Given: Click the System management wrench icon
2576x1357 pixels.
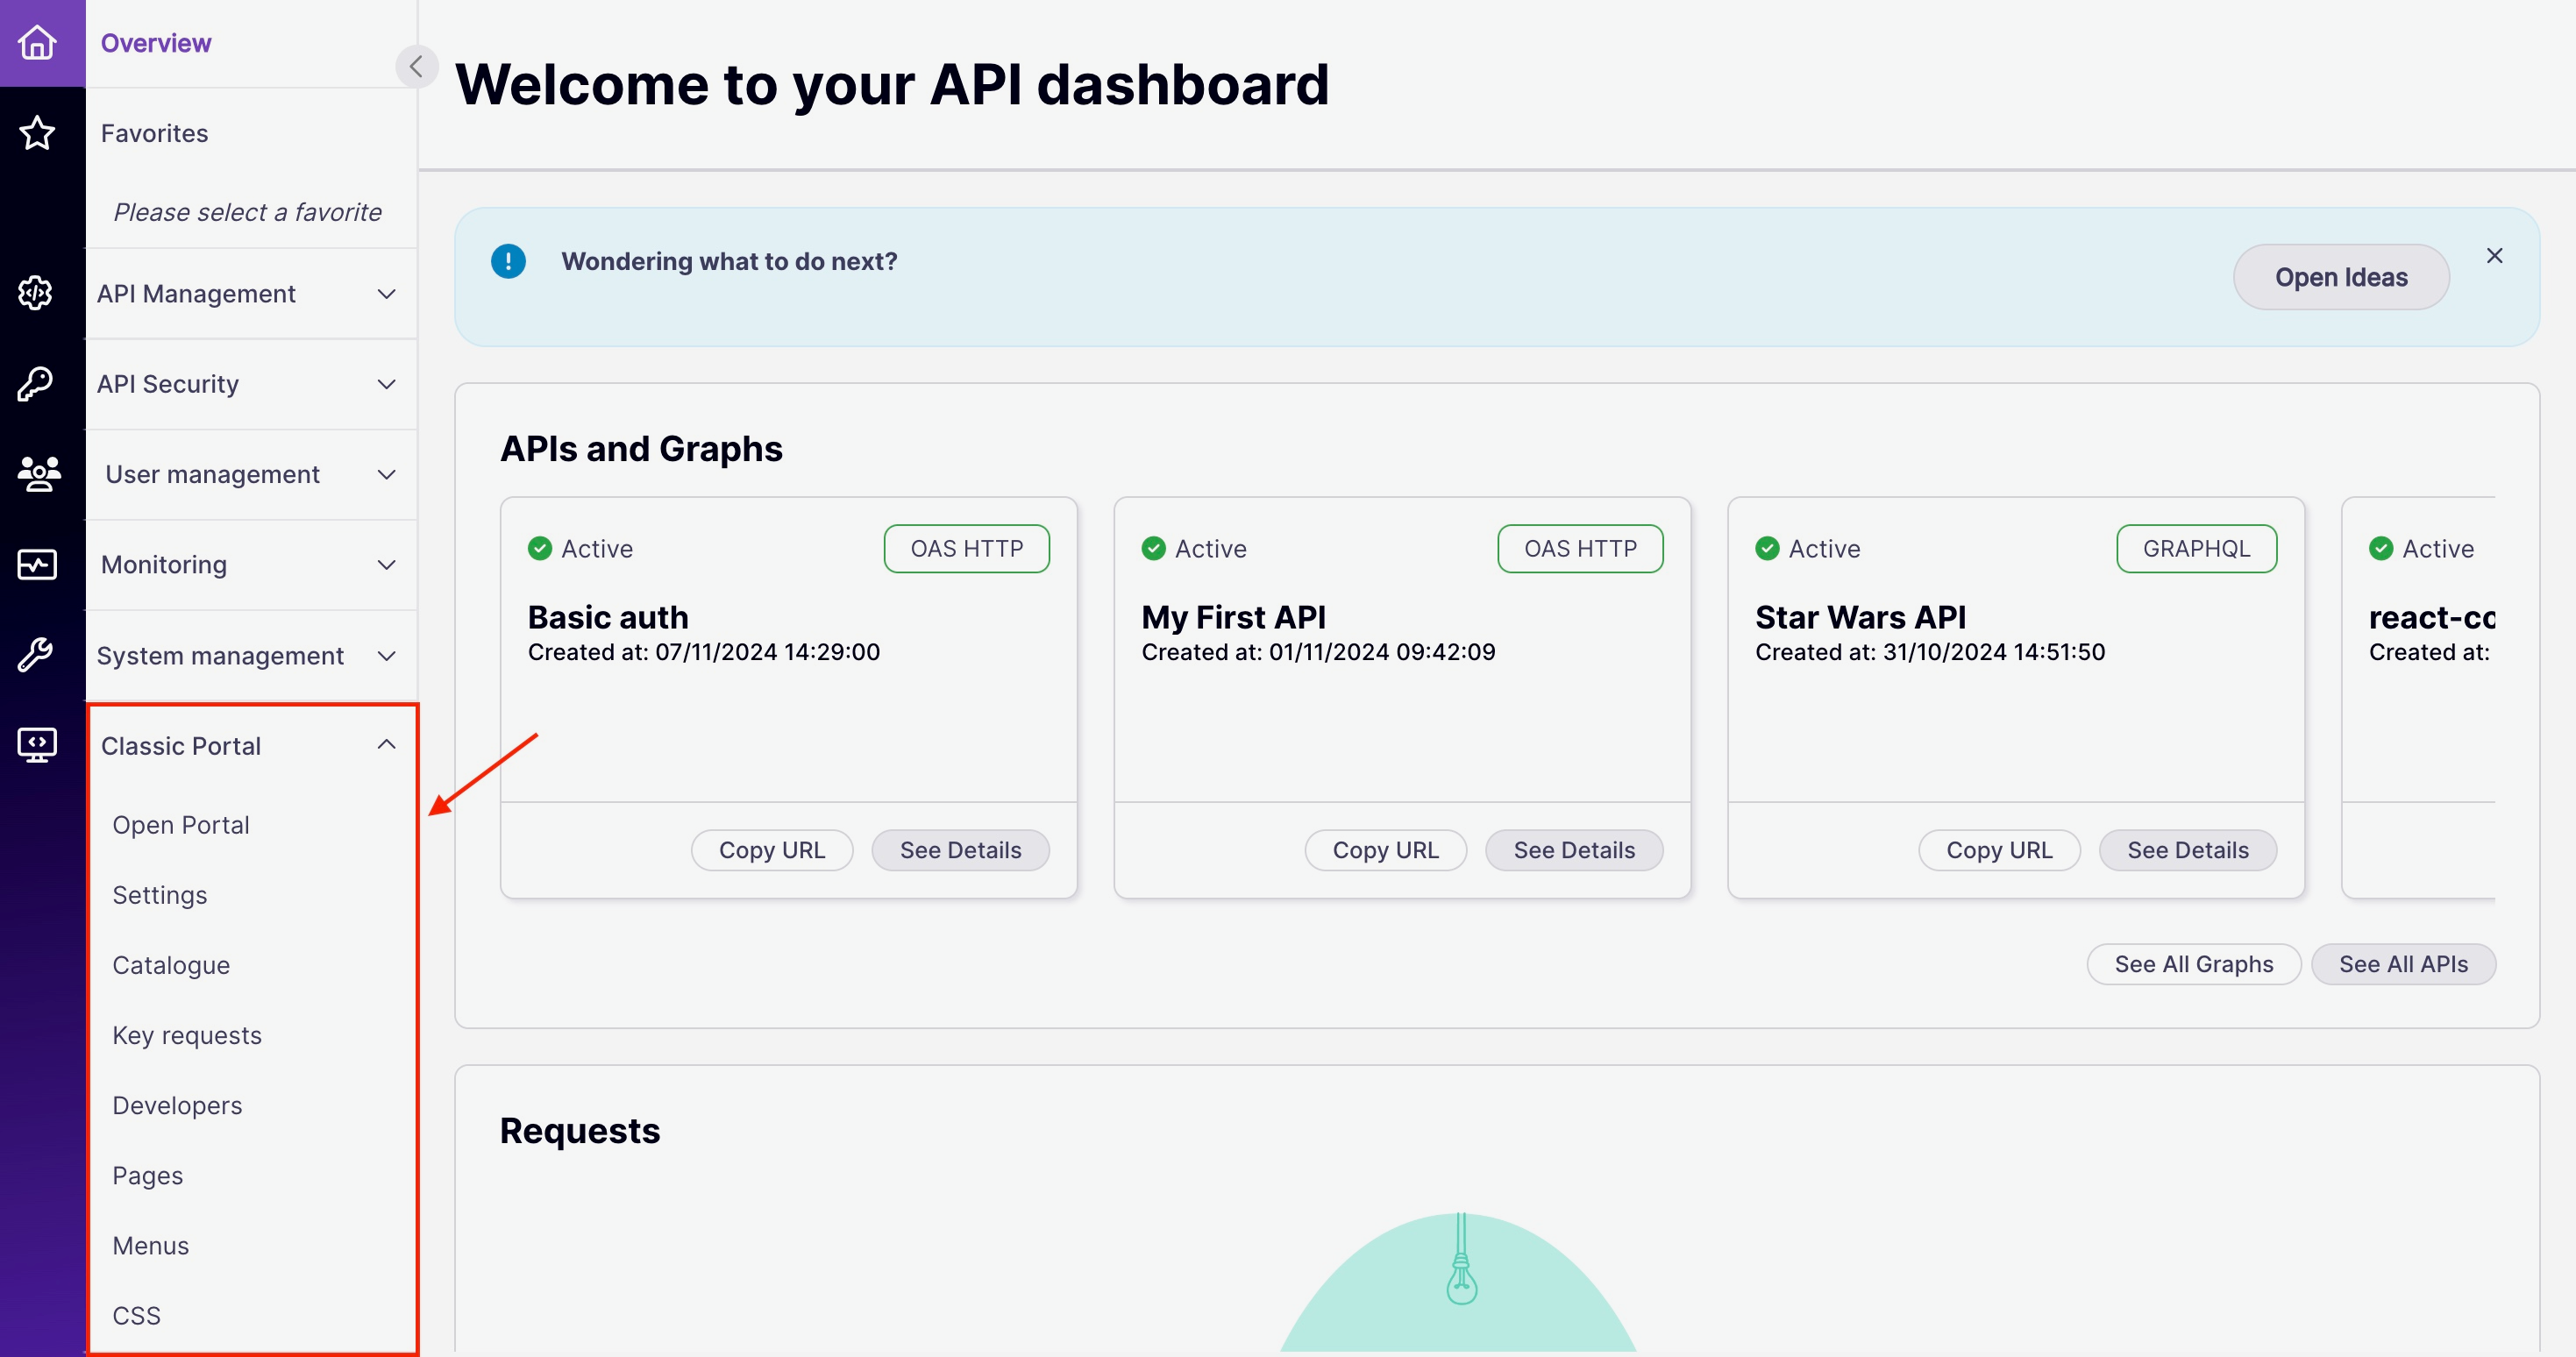Looking at the screenshot, I should coord(37,655).
